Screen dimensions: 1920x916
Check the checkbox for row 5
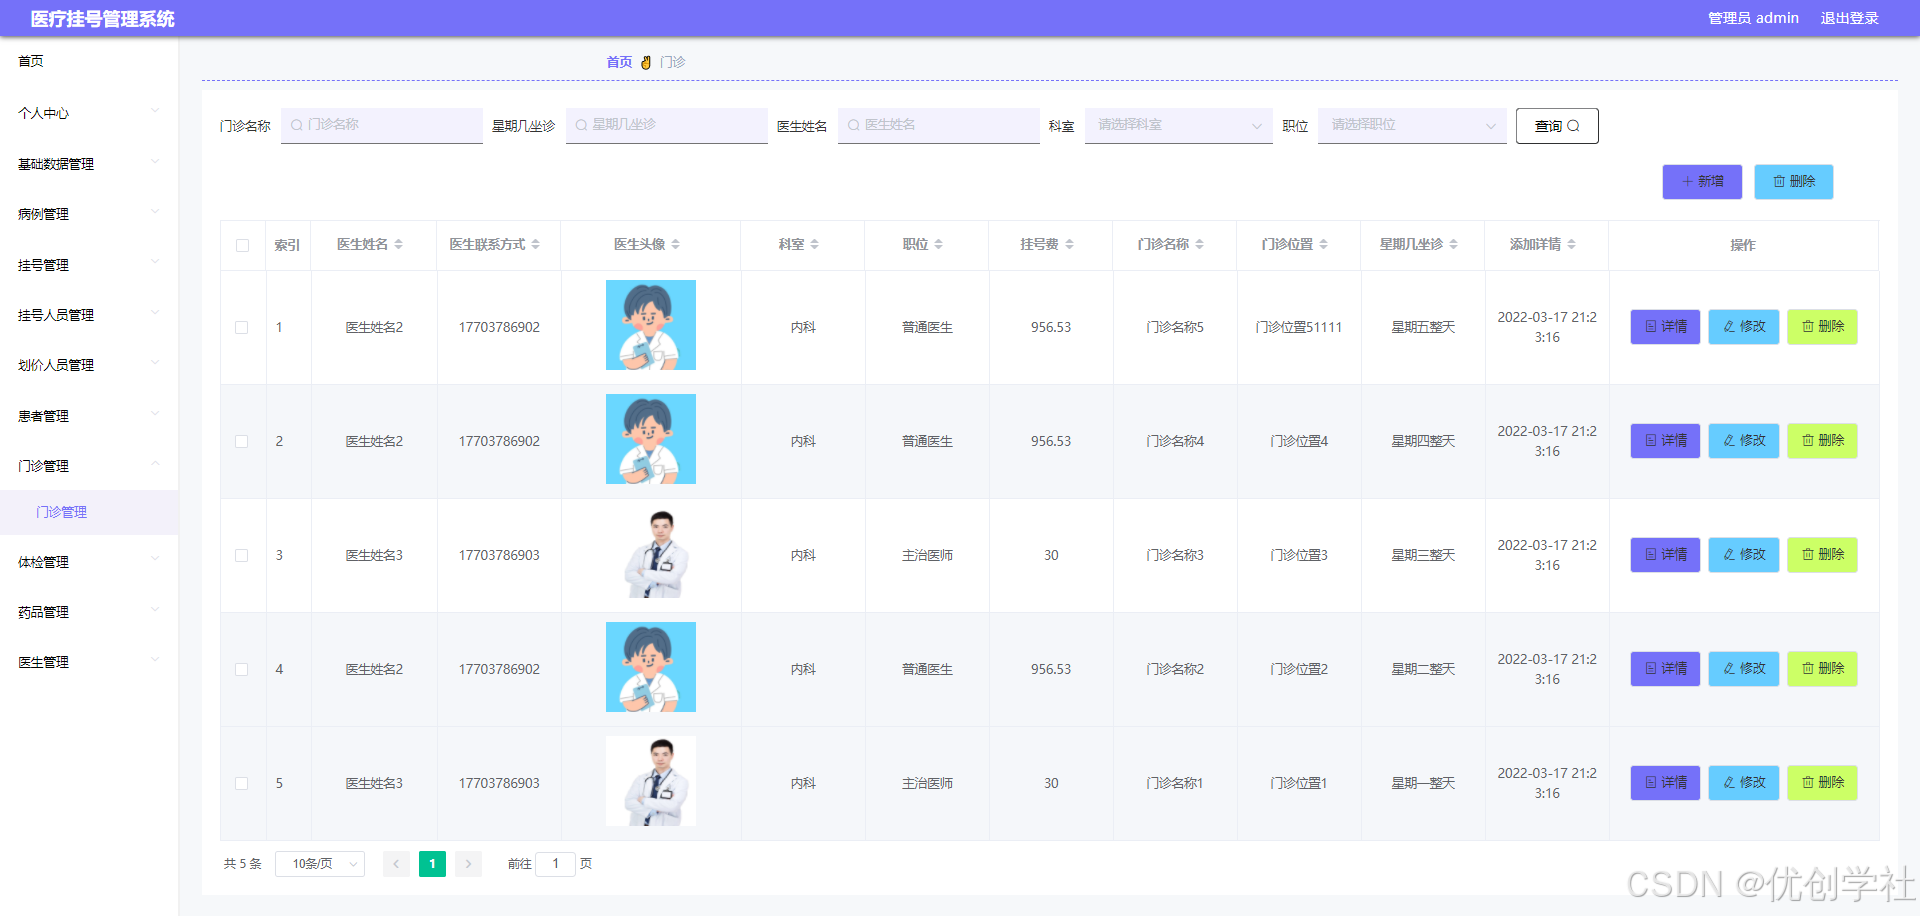pos(242,783)
